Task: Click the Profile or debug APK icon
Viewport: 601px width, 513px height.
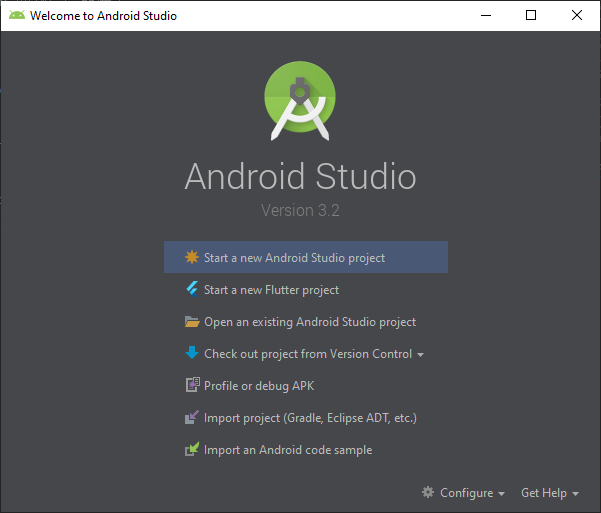Action: click(x=192, y=385)
